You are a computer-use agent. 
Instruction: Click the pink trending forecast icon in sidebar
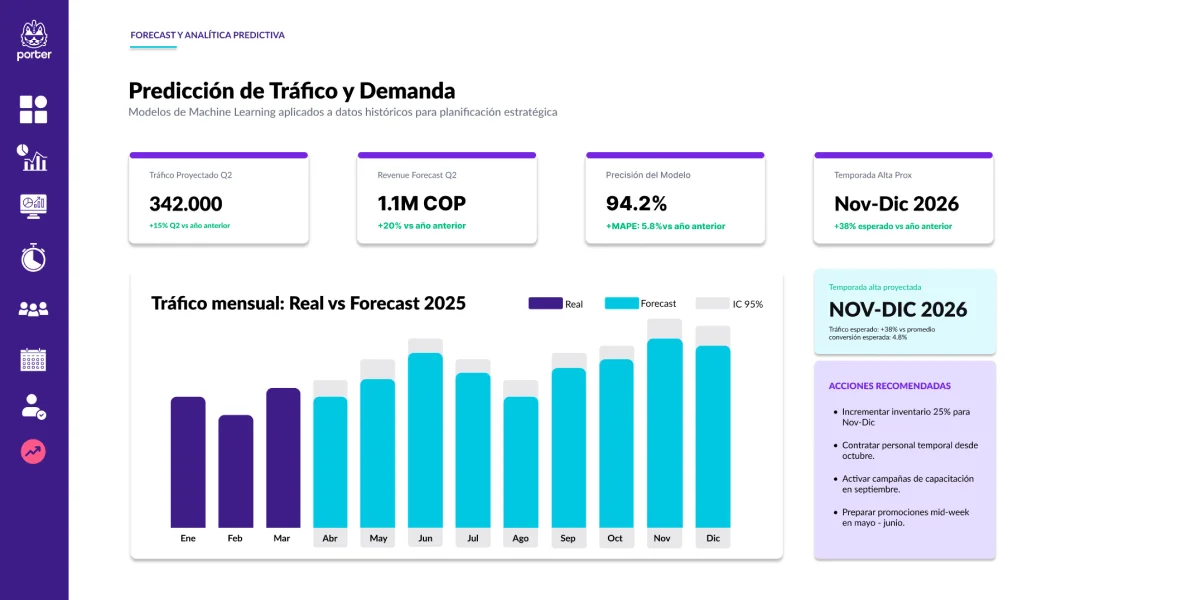click(33, 452)
